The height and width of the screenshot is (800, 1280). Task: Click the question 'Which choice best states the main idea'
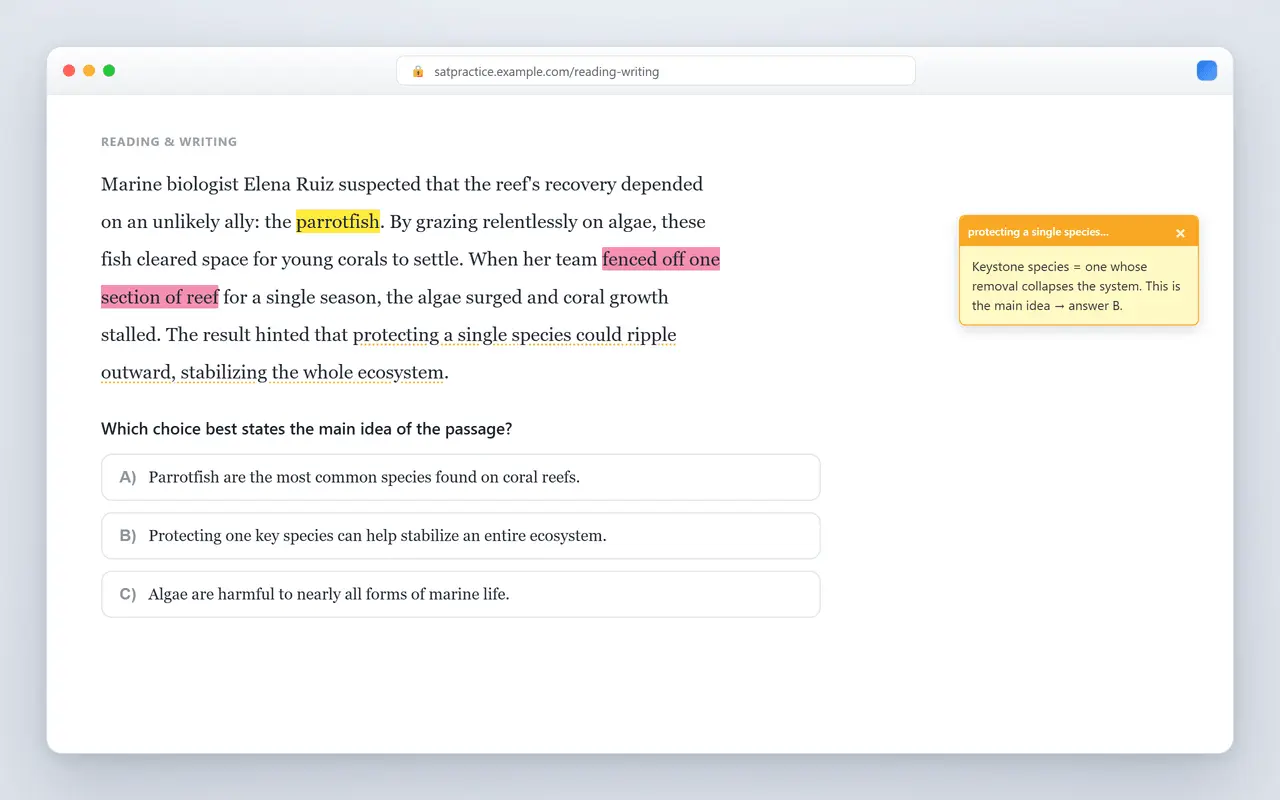[307, 429]
